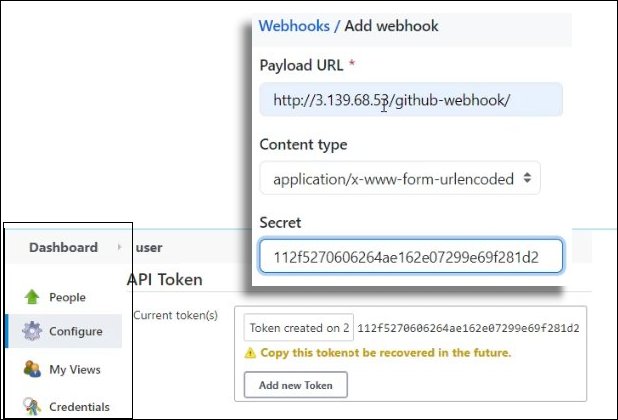Click the generated API token value
618x420 pixels.
(x=468, y=328)
